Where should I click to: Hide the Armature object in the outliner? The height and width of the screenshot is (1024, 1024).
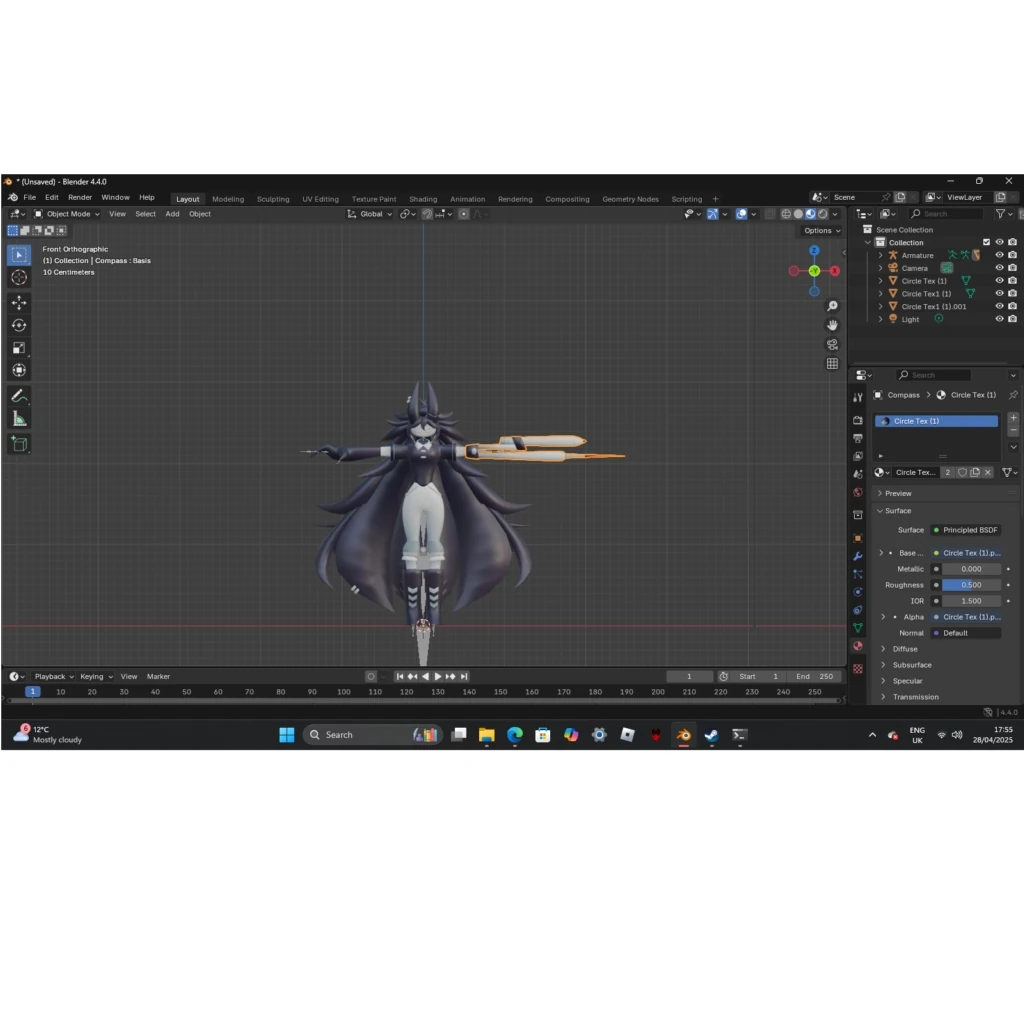pos(999,255)
